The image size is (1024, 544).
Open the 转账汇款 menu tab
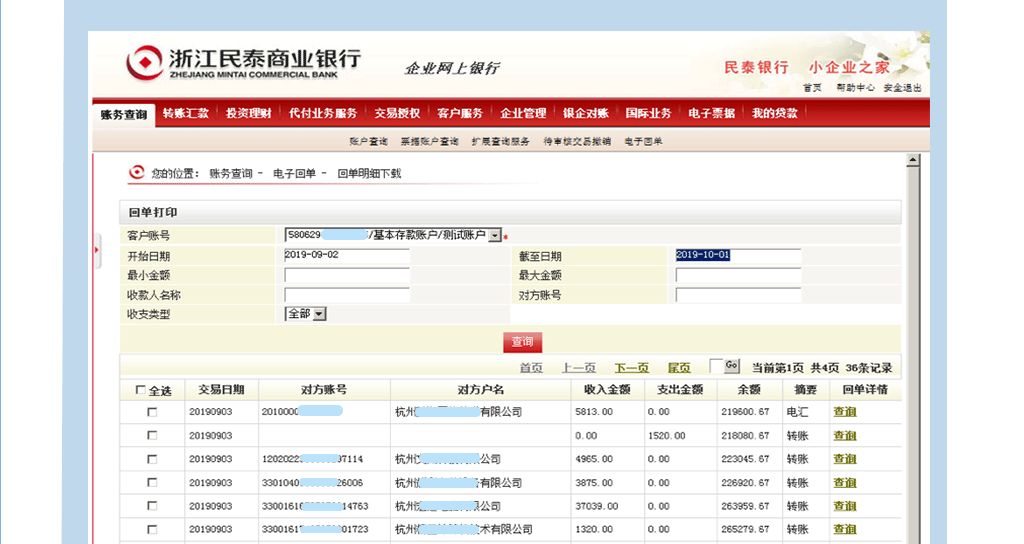[185, 113]
